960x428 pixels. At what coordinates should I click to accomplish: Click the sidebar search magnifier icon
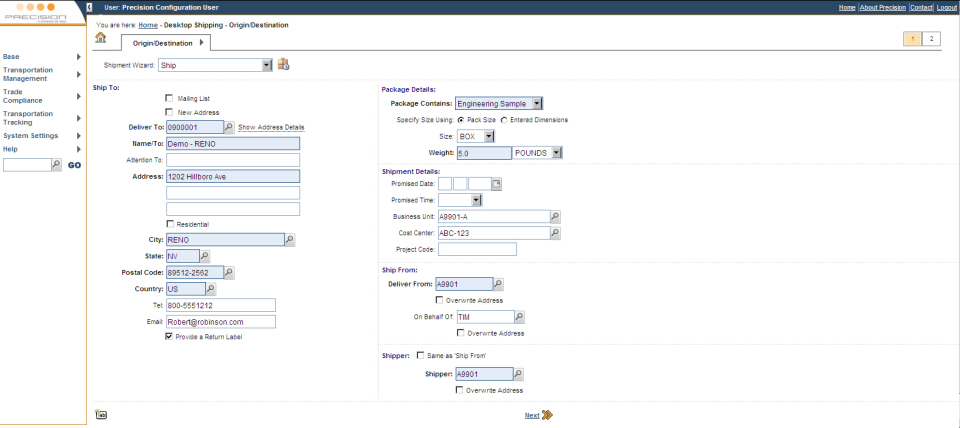click(x=56, y=165)
